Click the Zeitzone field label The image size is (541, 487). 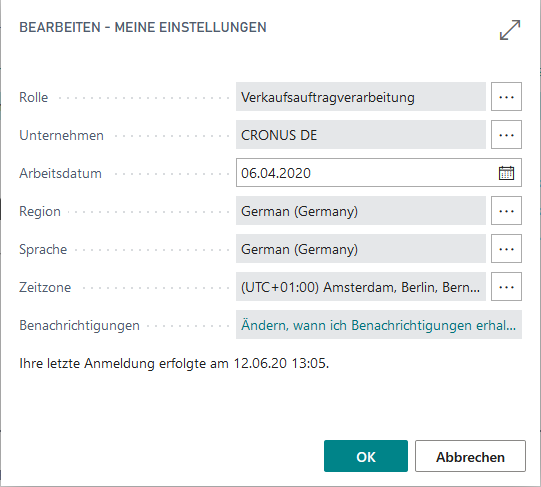pyautogui.click(x=45, y=287)
